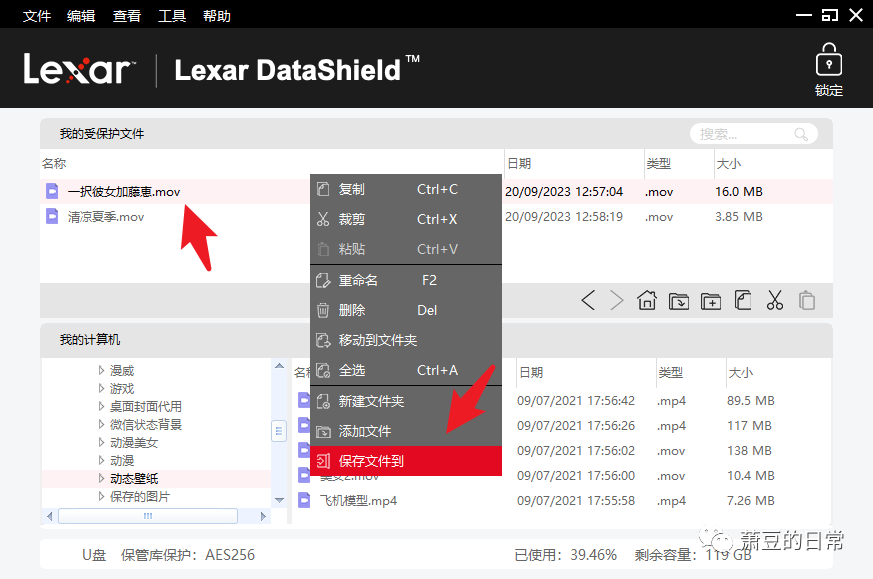Click tree vertical scrollbar thumb
The width and height of the screenshot is (873, 579).
pos(279,431)
